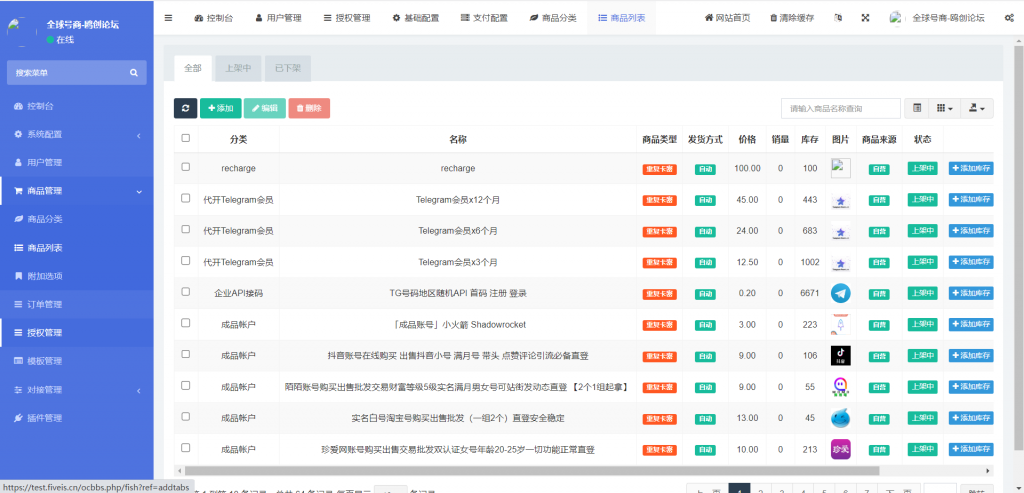Viewport: 1024px width, 493px height.
Task: Select checkbox for TG号码地区随机API row
Action: point(185,291)
